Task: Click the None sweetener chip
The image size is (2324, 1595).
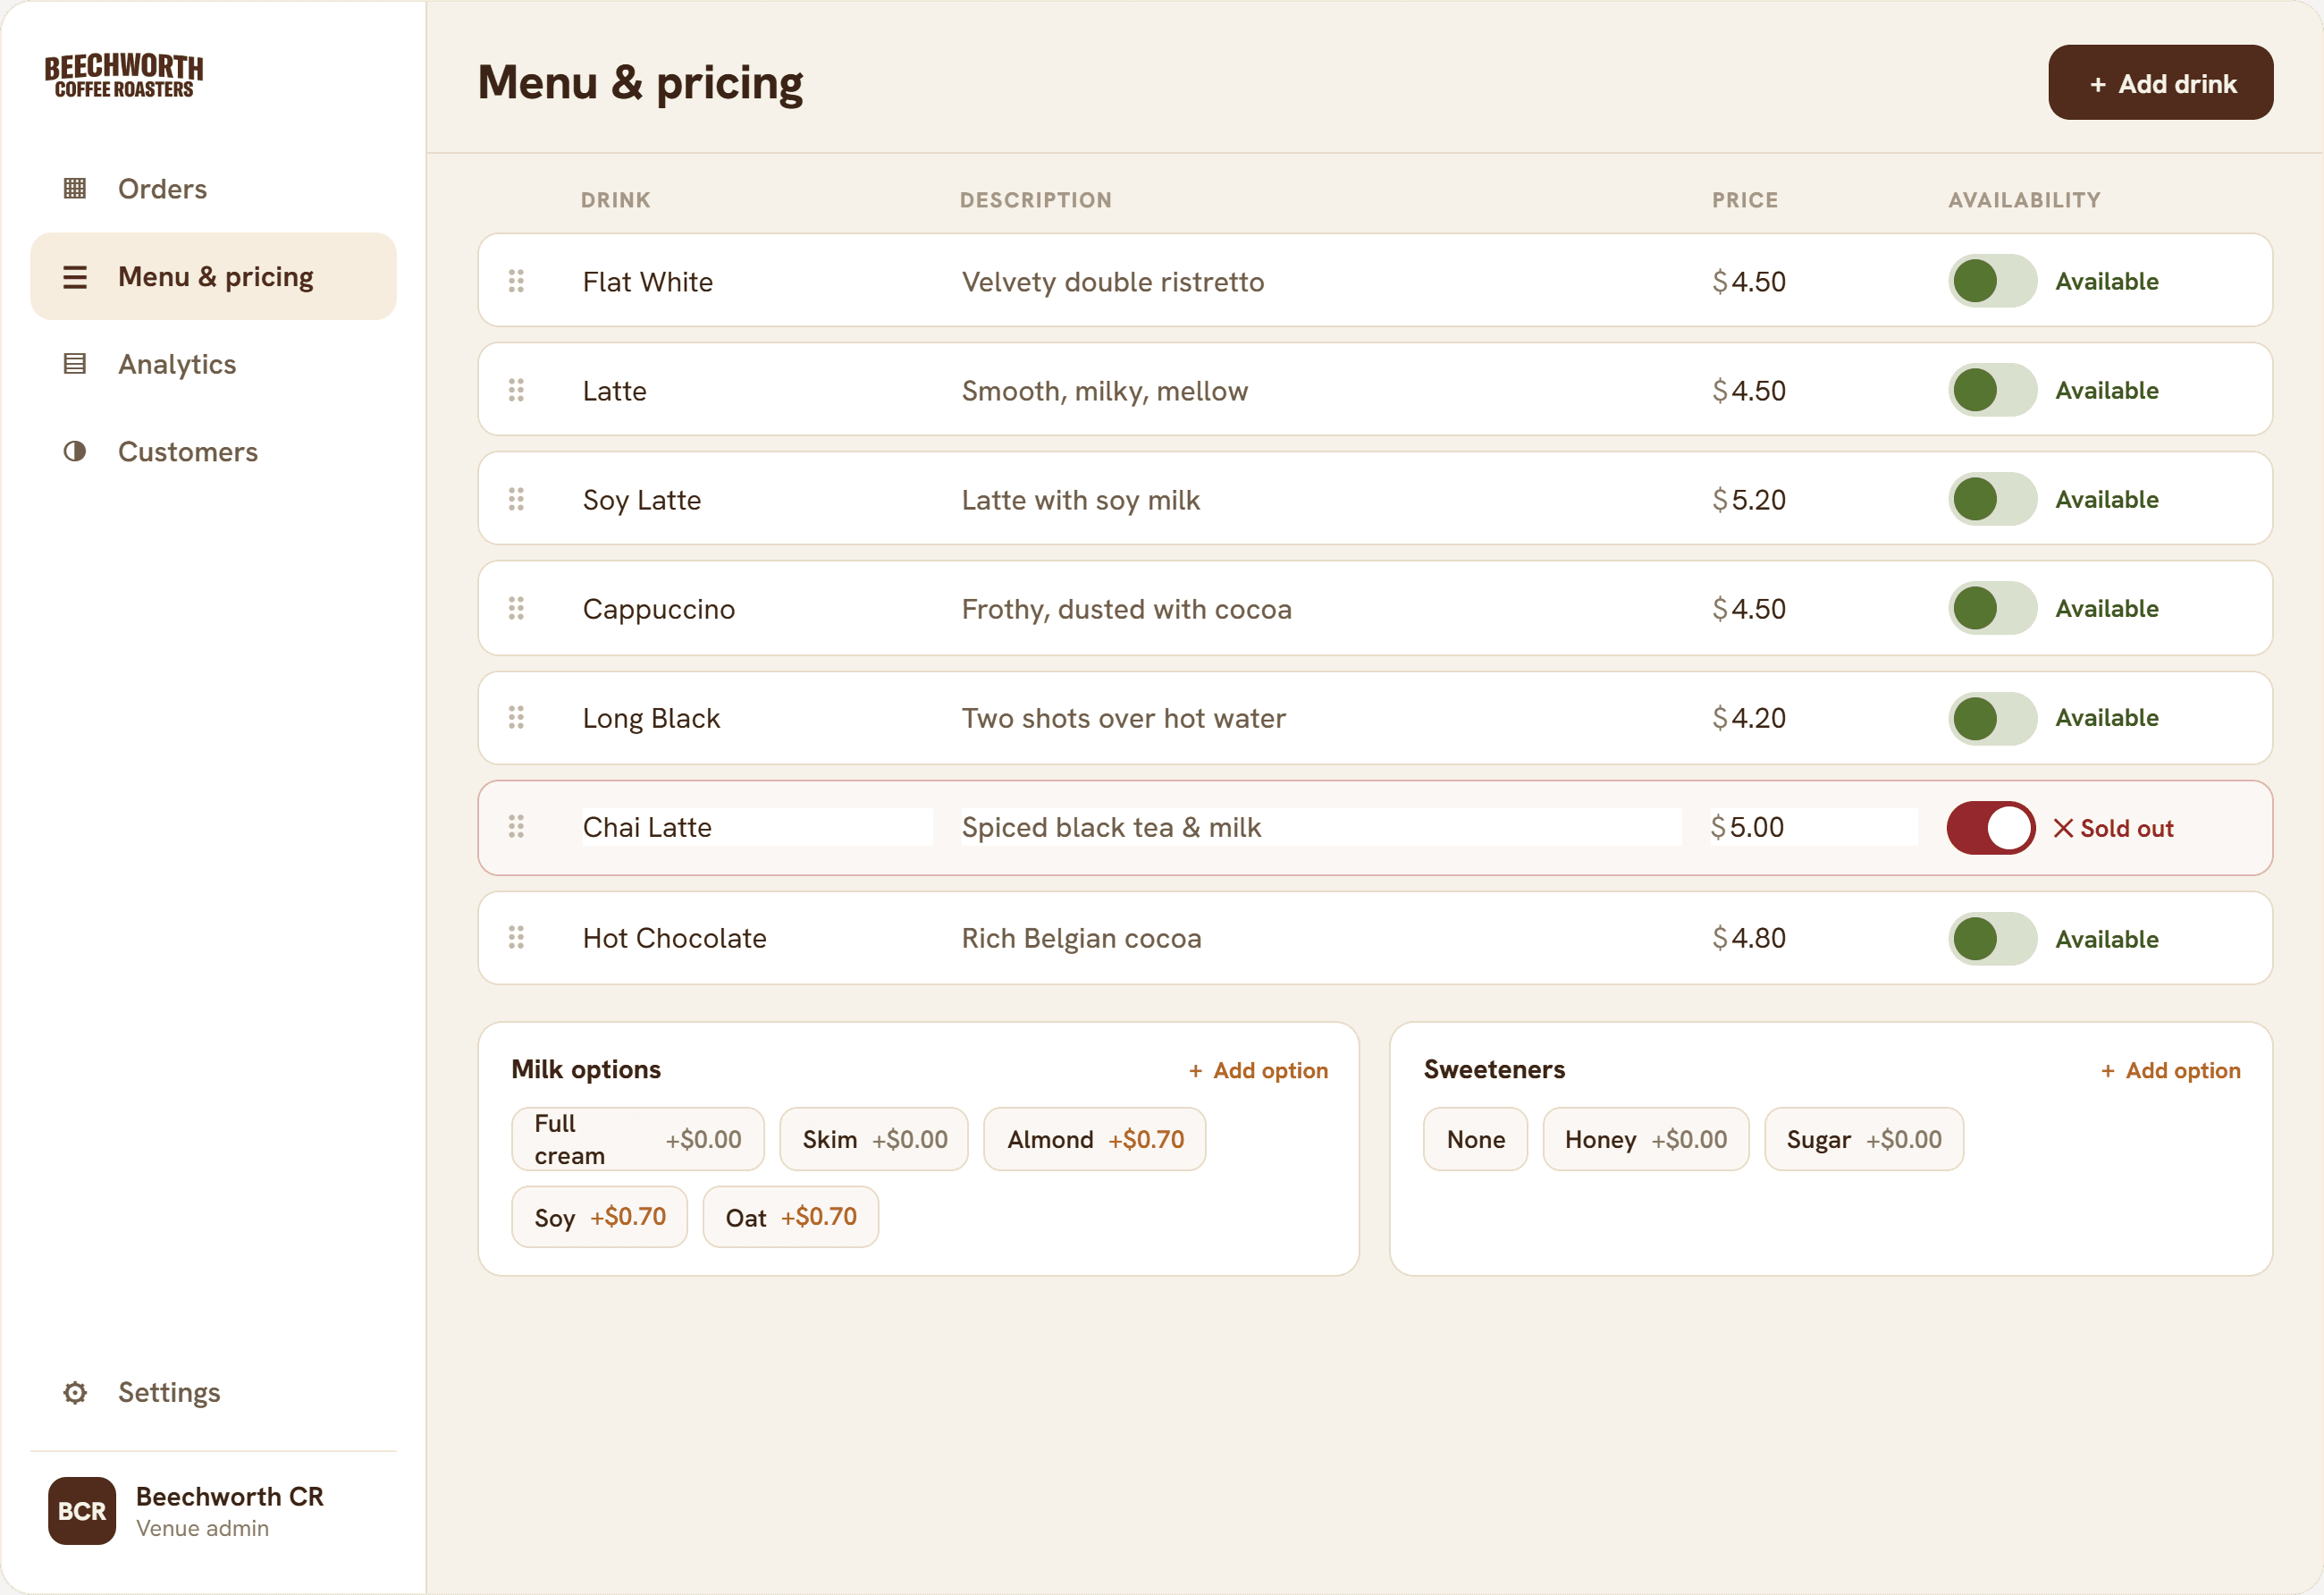Action: click(1475, 1139)
